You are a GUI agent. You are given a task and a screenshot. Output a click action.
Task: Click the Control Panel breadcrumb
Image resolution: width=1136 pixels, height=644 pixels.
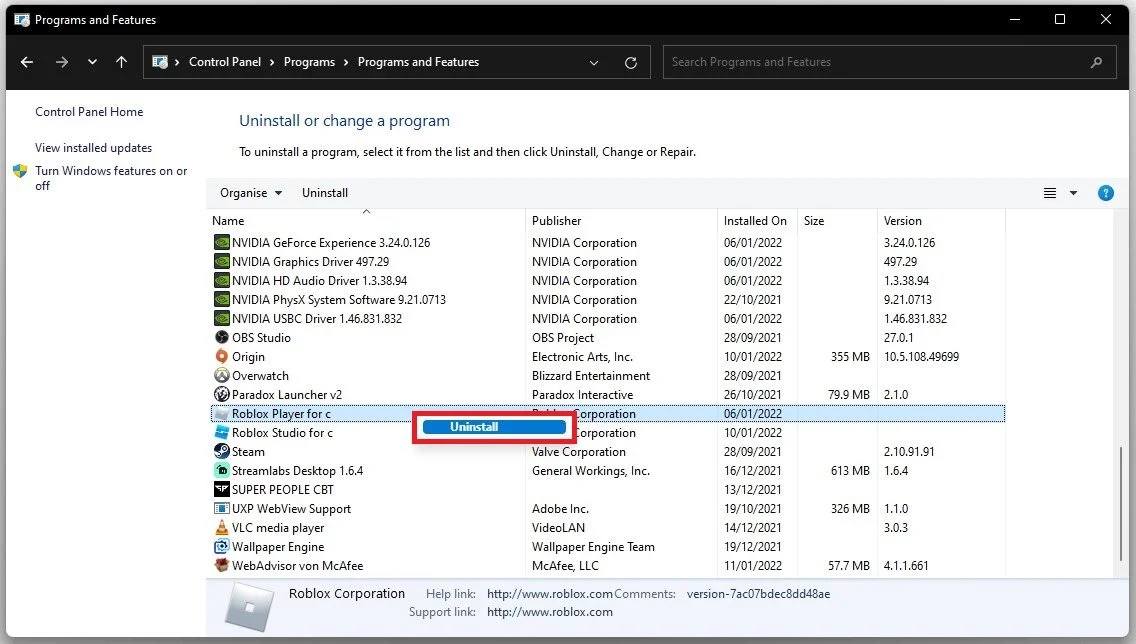pyautogui.click(x=225, y=62)
